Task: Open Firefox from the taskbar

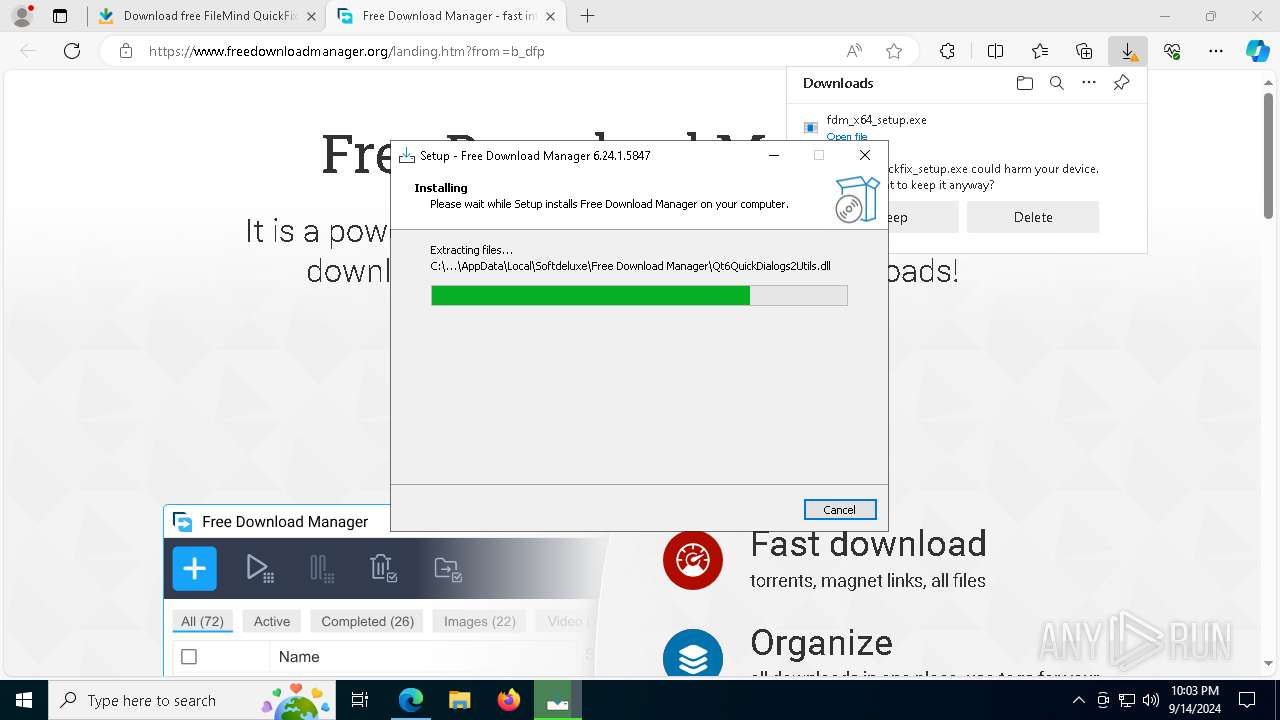Action: point(508,700)
